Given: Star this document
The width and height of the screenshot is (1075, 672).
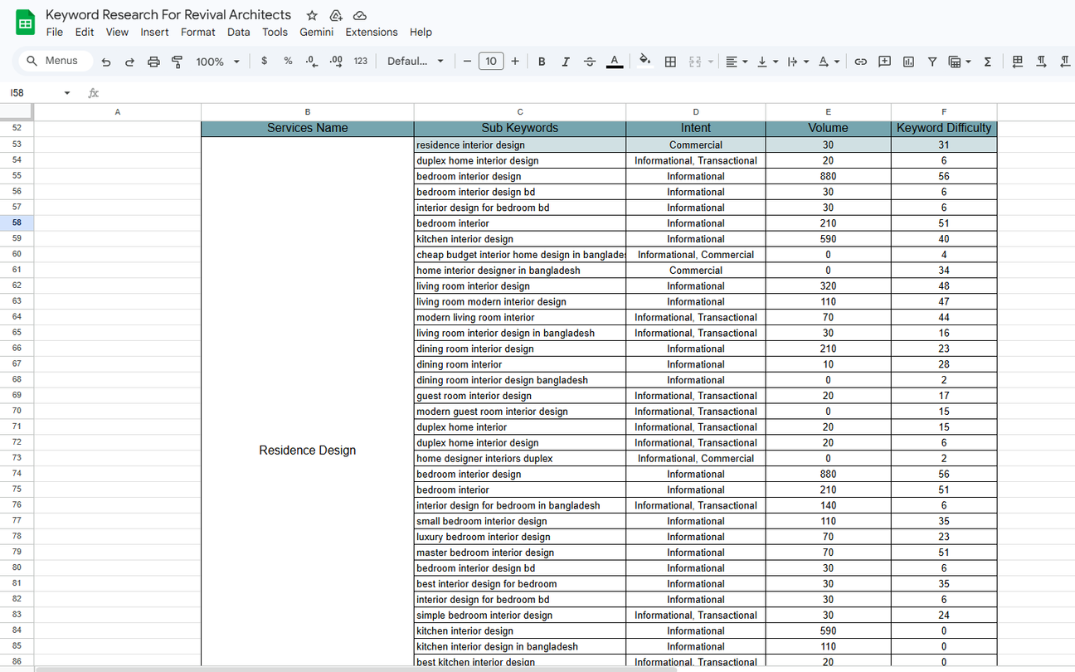Looking at the screenshot, I should click(312, 16).
